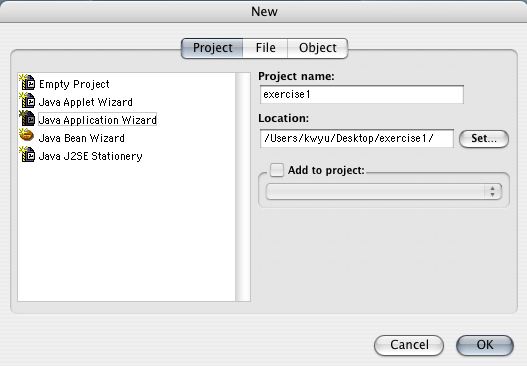Image resolution: width=527 pixels, height=366 pixels.
Task: Click the dropdown's up-down arrows
Action: coord(492,192)
